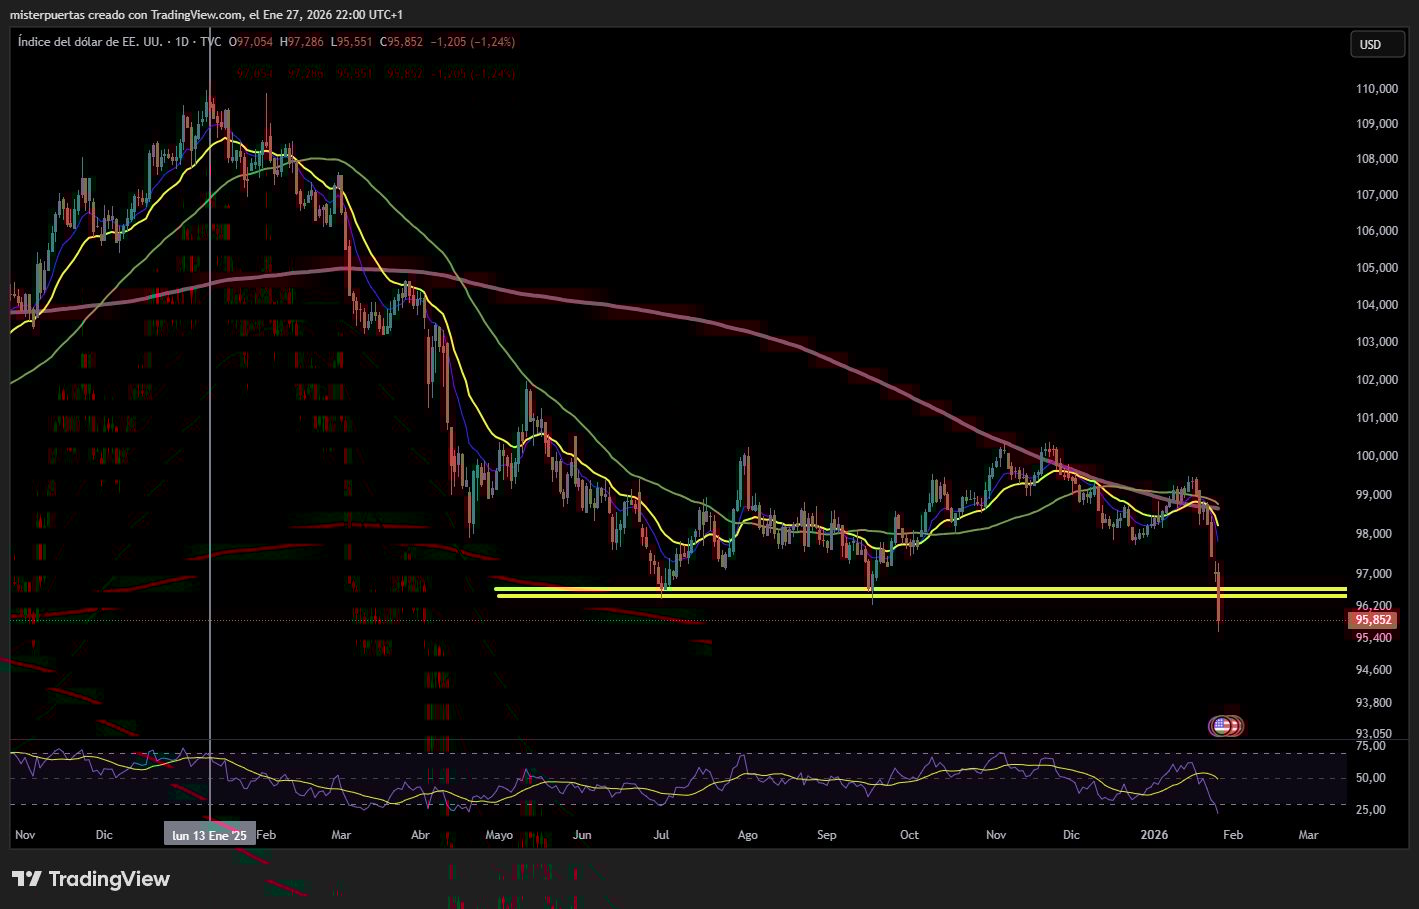Click the 105,000 price axis label
This screenshot has height=909, width=1419.
pos(1377,268)
